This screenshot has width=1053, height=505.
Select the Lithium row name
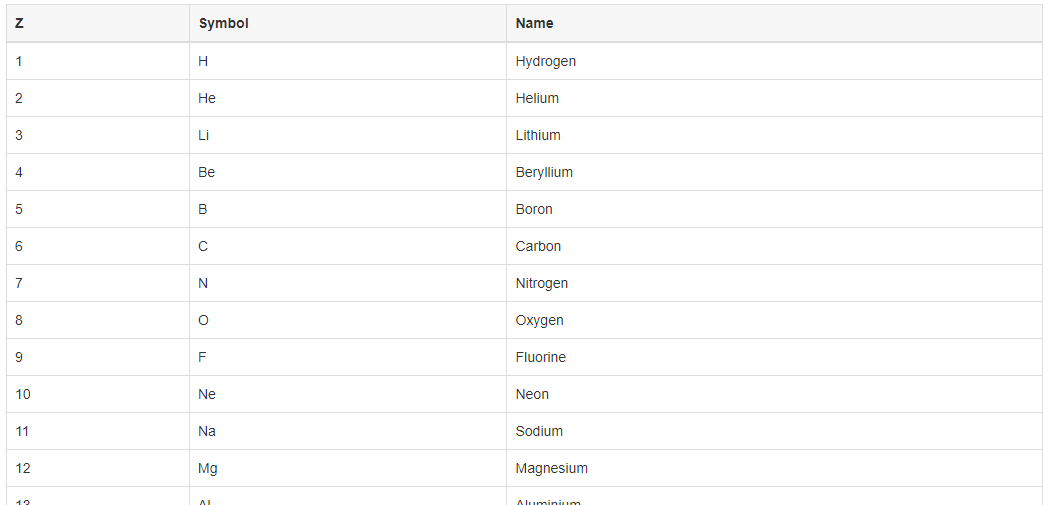538,135
